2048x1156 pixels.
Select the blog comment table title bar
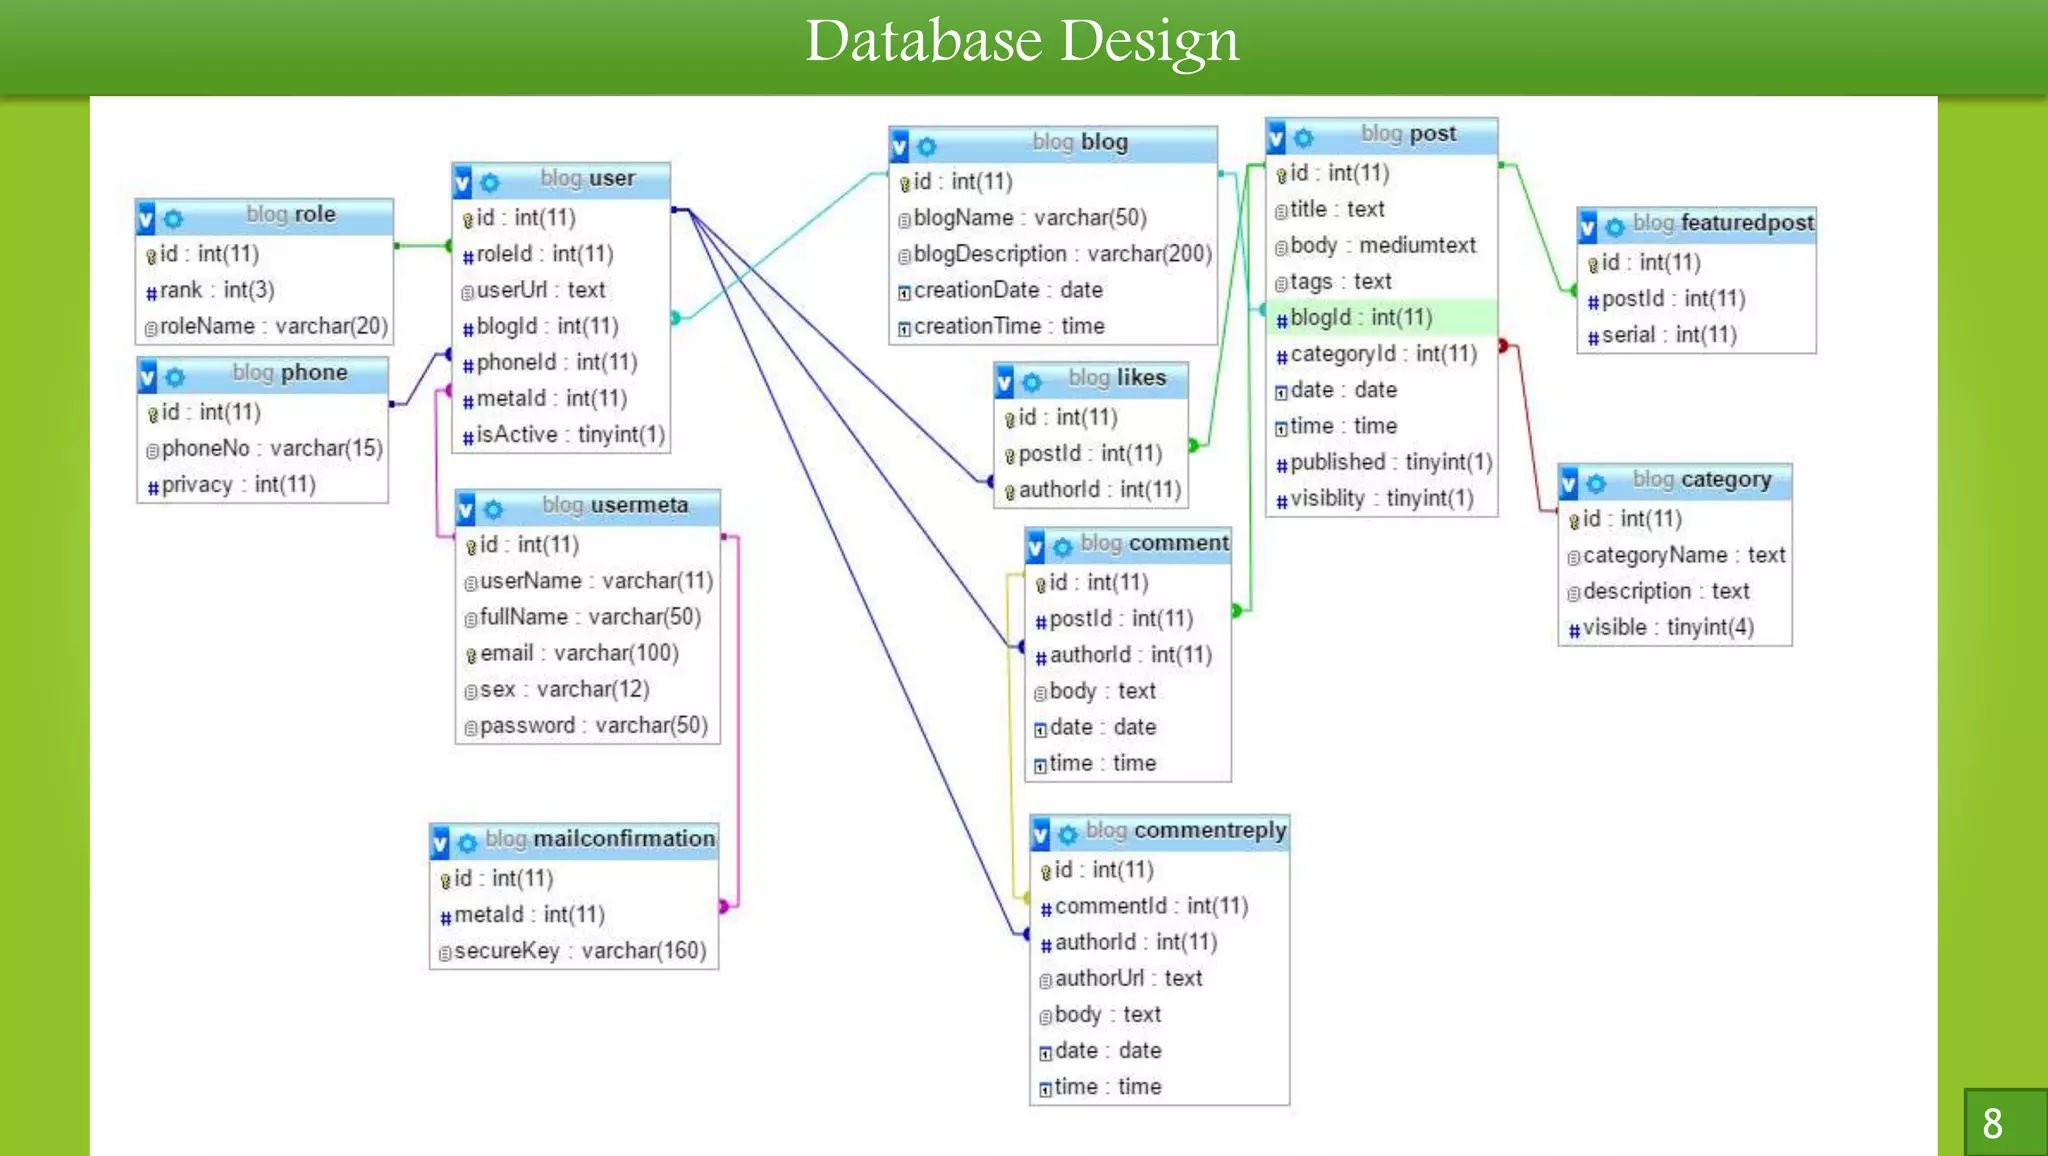click(1154, 544)
